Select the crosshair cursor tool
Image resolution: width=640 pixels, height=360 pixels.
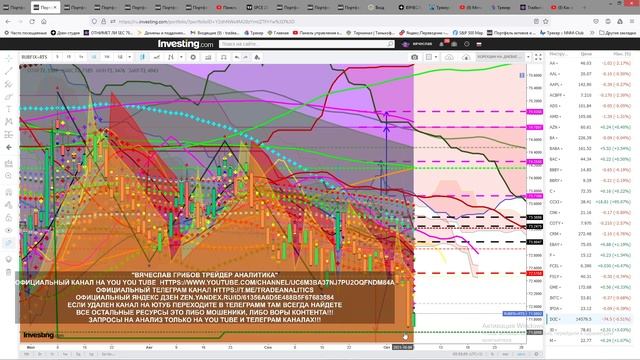tap(9, 59)
